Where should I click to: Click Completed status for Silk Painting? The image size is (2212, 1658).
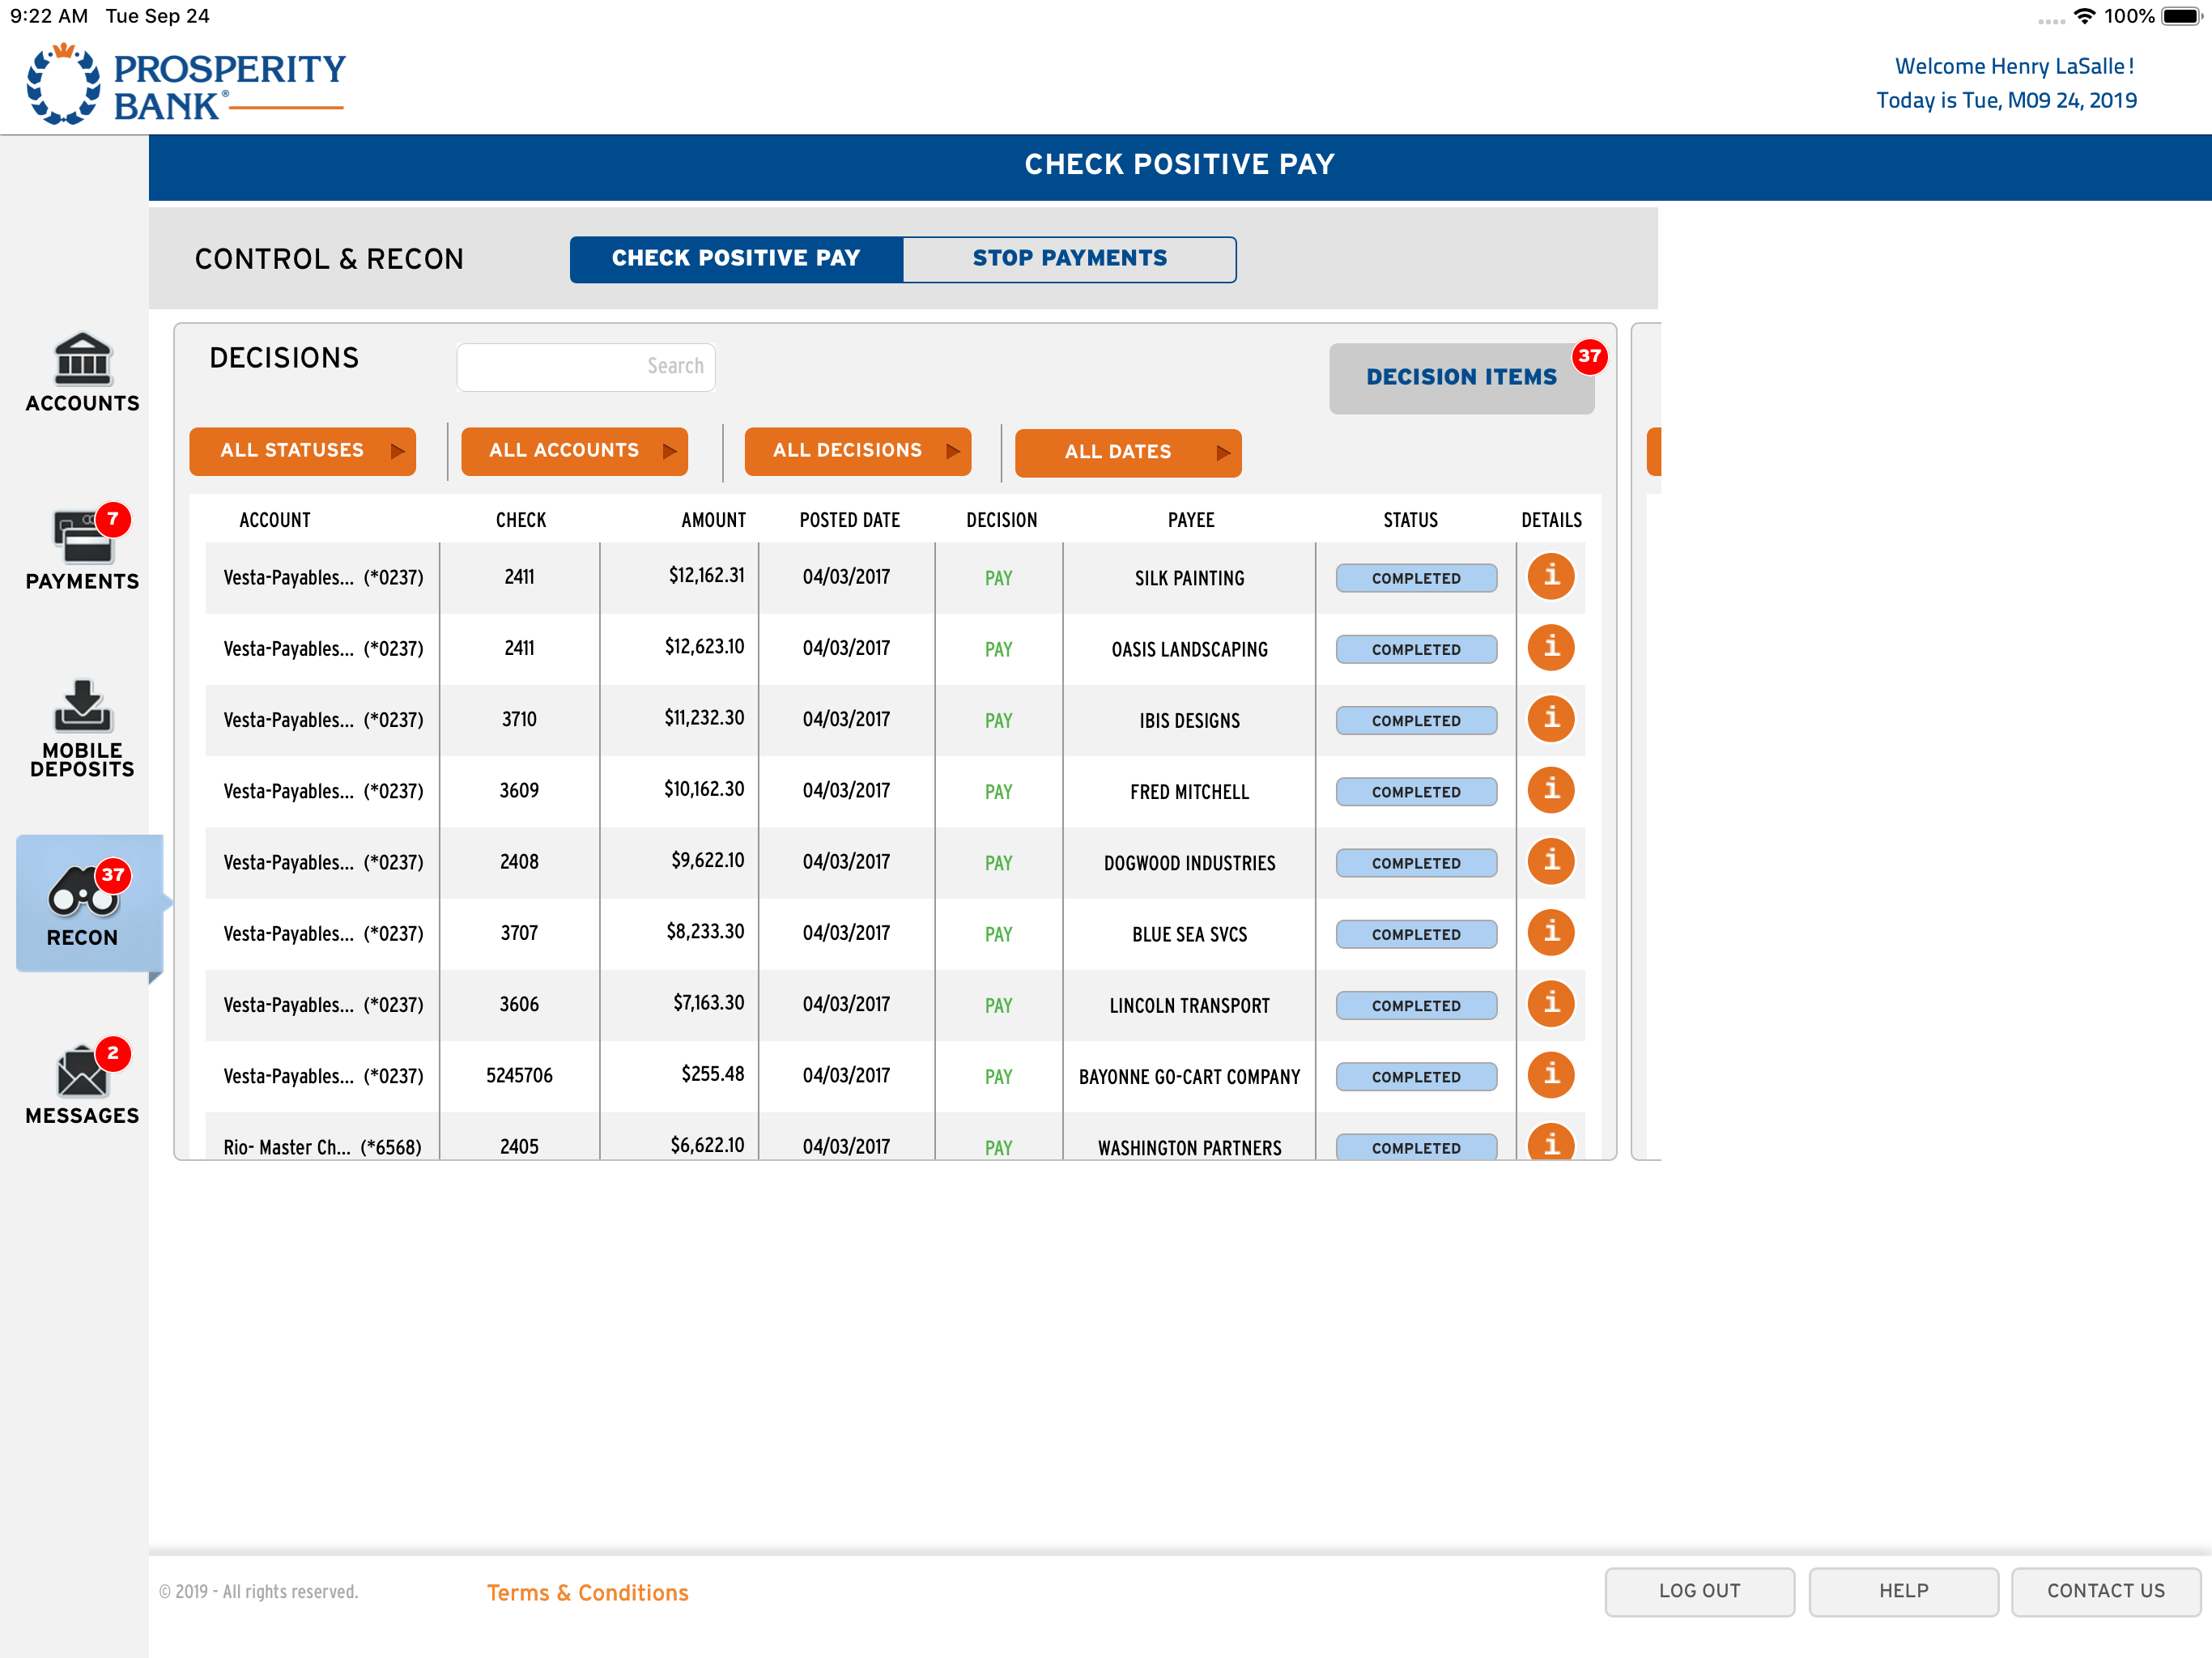(x=1416, y=578)
